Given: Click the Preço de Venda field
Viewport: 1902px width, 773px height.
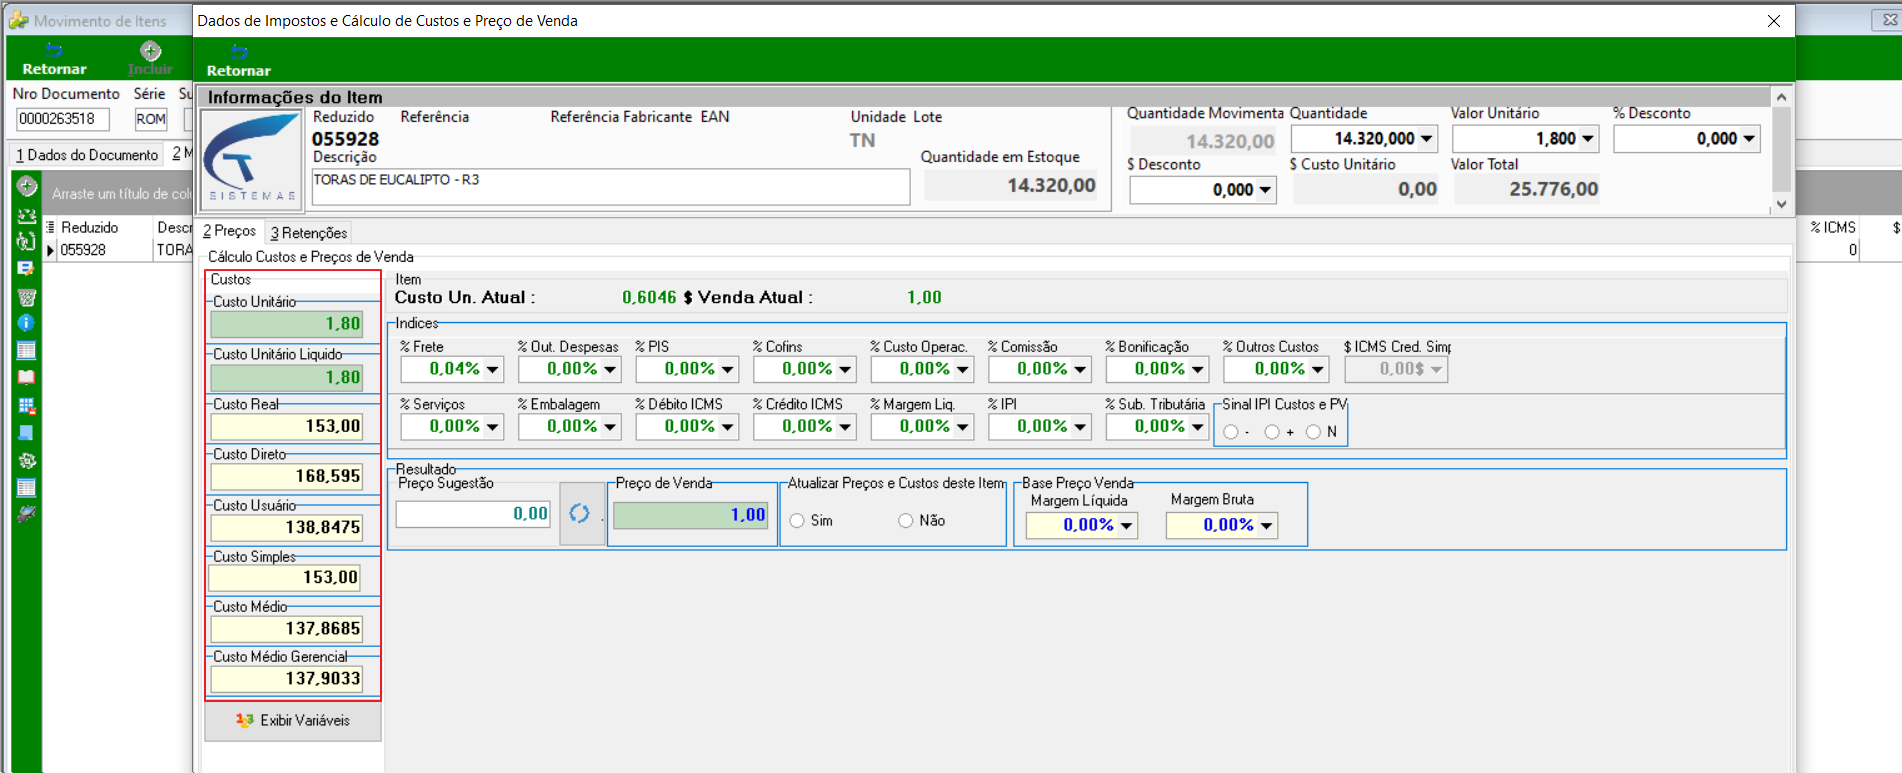Looking at the screenshot, I should (x=690, y=515).
